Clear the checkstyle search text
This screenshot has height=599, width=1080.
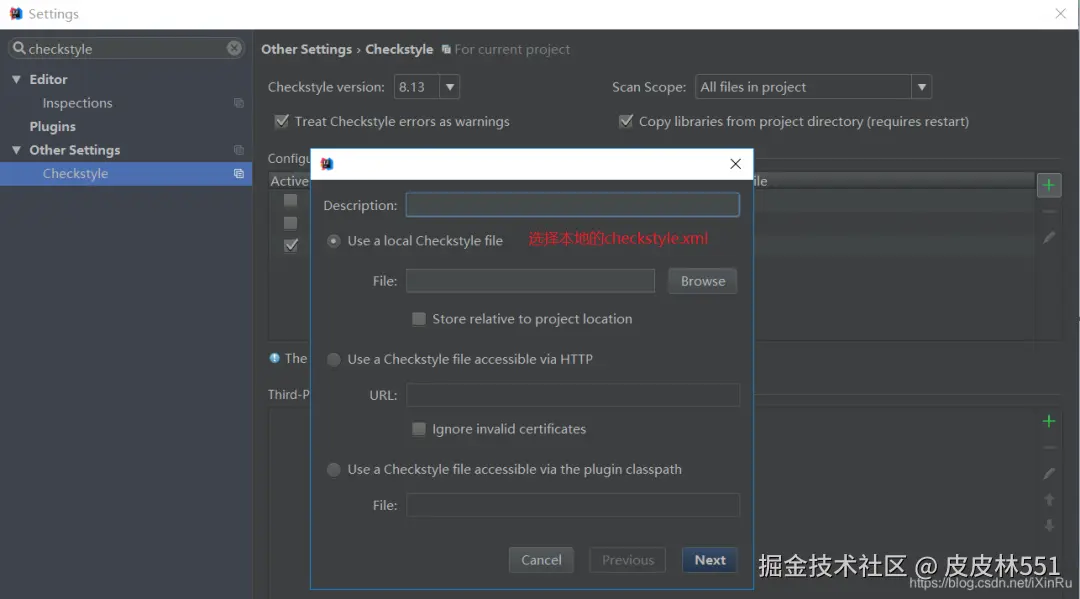pyautogui.click(x=234, y=48)
